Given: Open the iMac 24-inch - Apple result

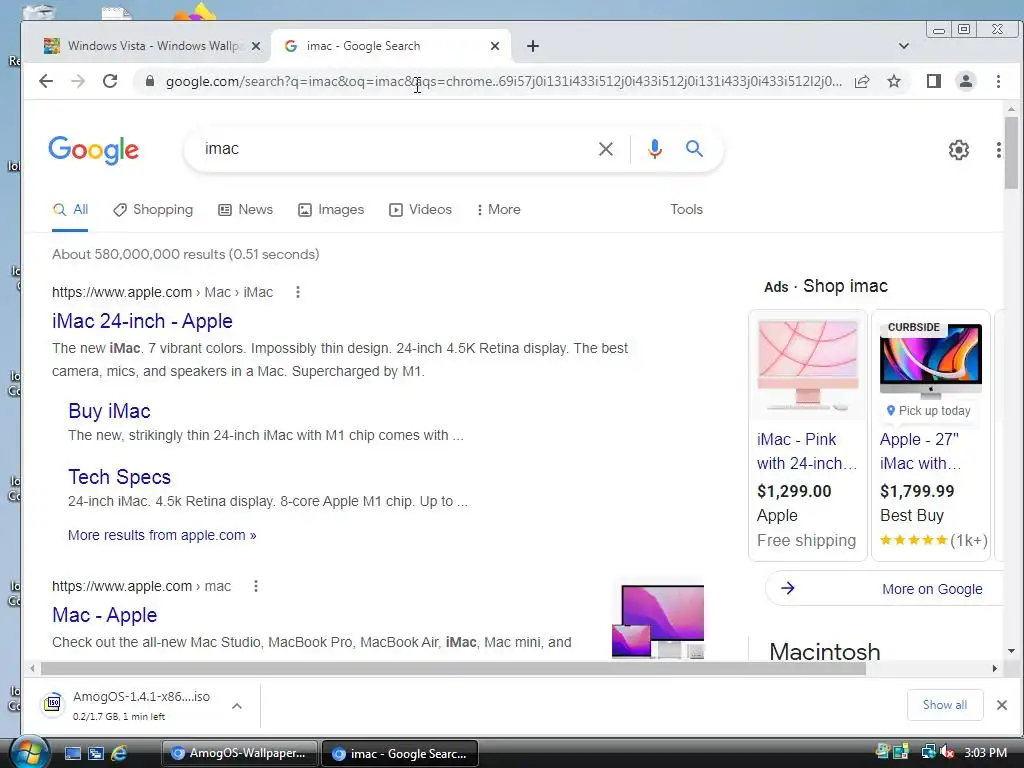Looking at the screenshot, I should [x=142, y=321].
